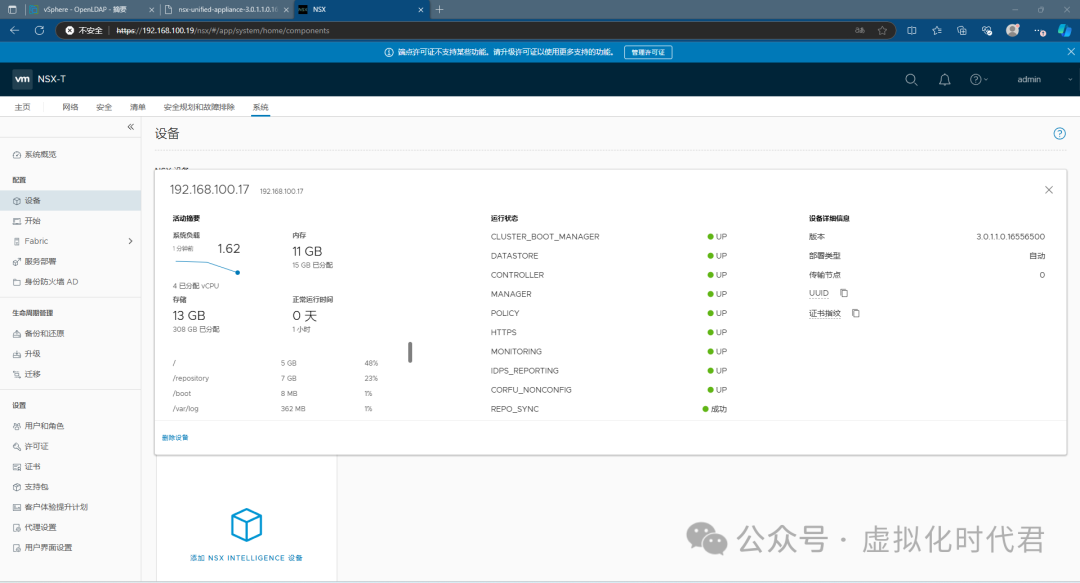Dismiss the blue license banner
The height and width of the screenshot is (583, 1080).
(1071, 52)
